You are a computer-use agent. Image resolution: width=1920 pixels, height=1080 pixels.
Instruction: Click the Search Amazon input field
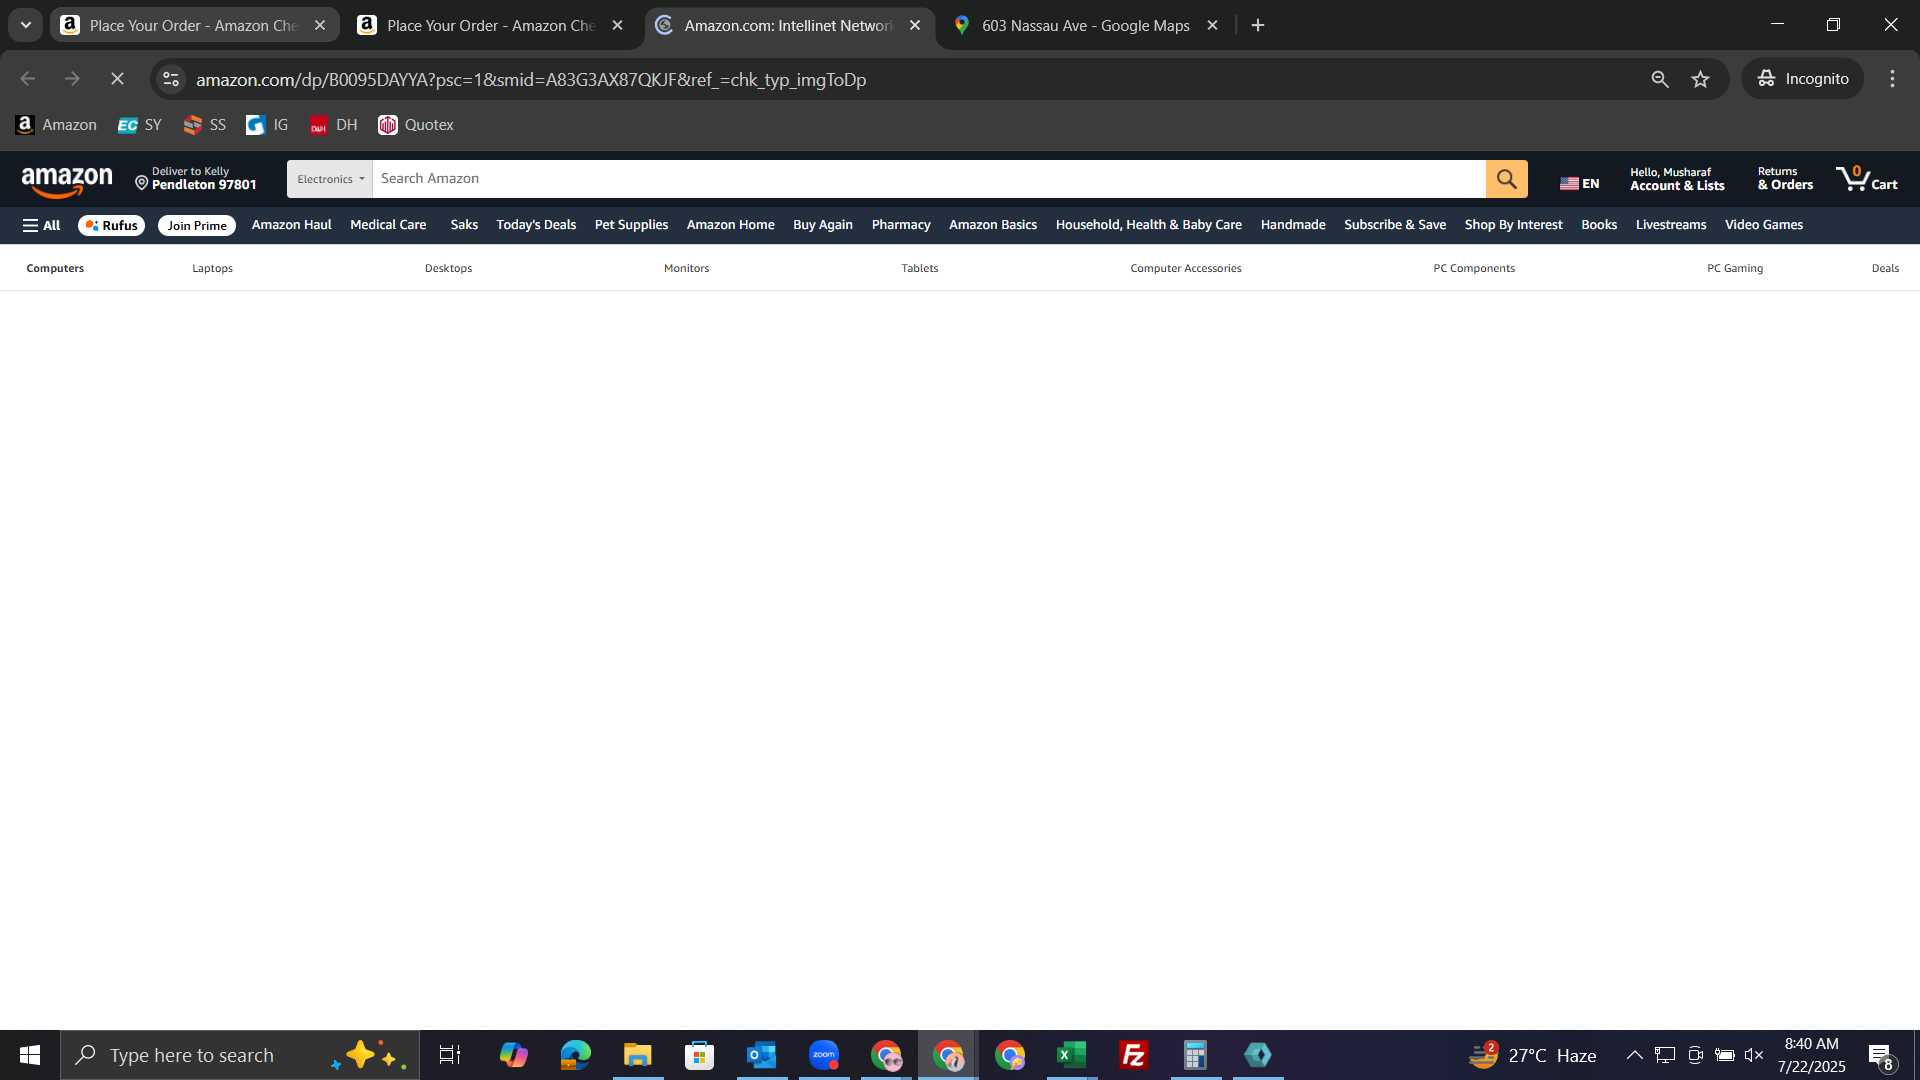928,179
